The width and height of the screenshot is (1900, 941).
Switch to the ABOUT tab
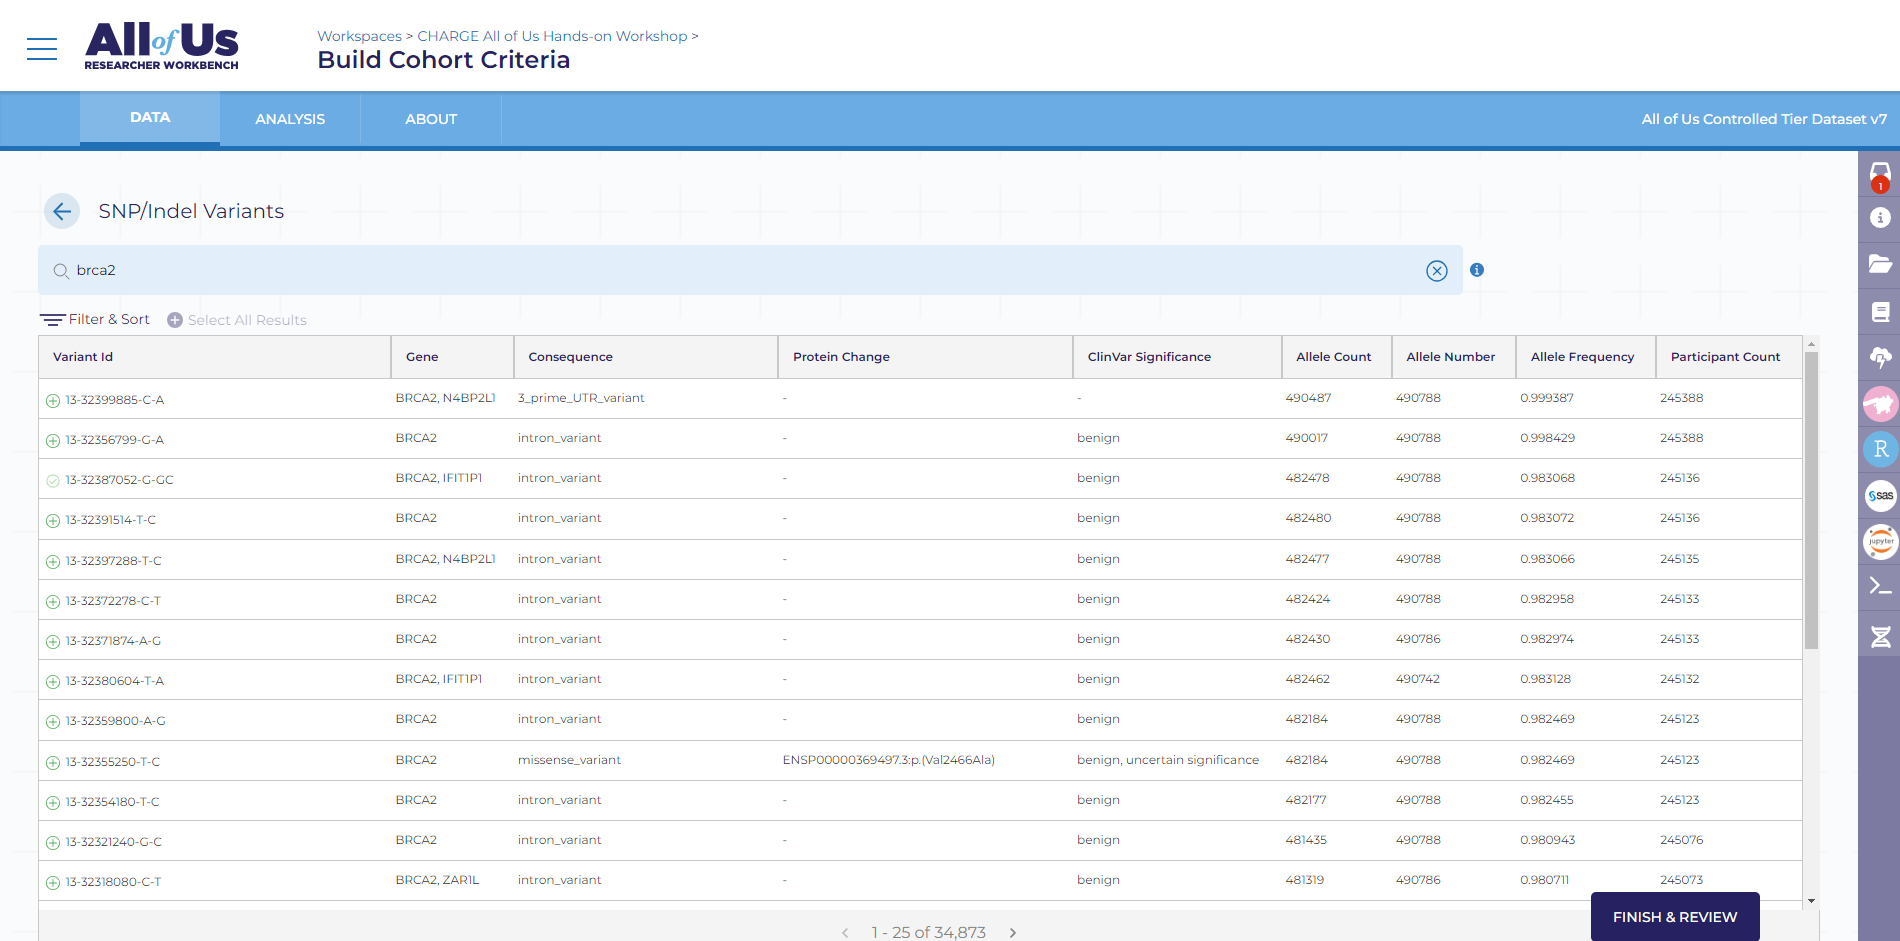431,119
